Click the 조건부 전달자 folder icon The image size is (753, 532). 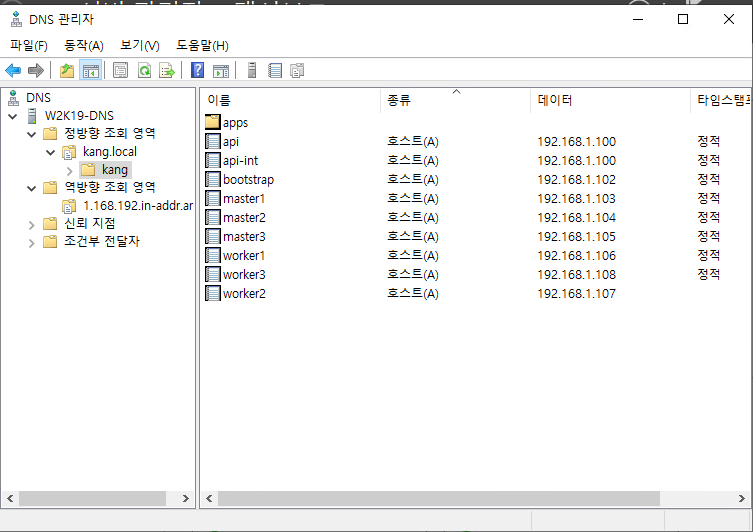(50, 242)
